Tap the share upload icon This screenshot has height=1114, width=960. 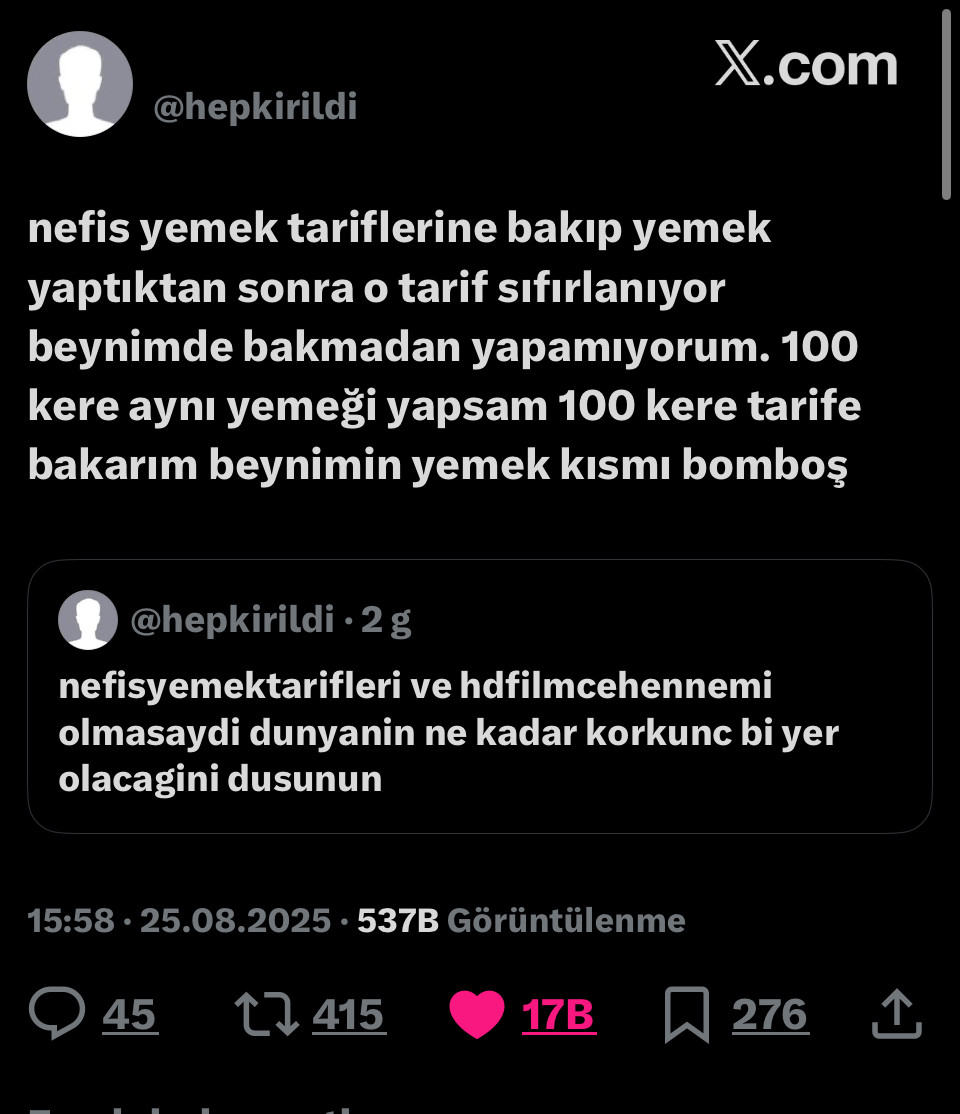point(896,1014)
